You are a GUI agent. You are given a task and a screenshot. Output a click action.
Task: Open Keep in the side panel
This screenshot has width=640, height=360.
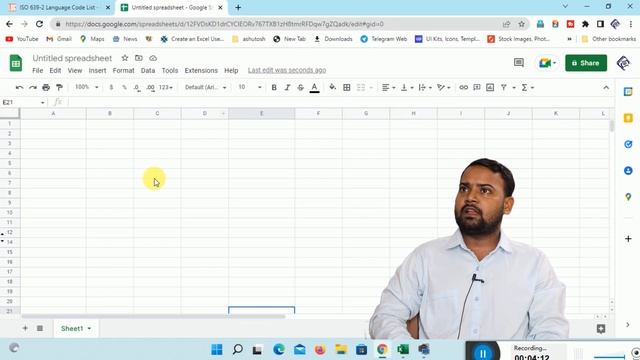point(628,118)
